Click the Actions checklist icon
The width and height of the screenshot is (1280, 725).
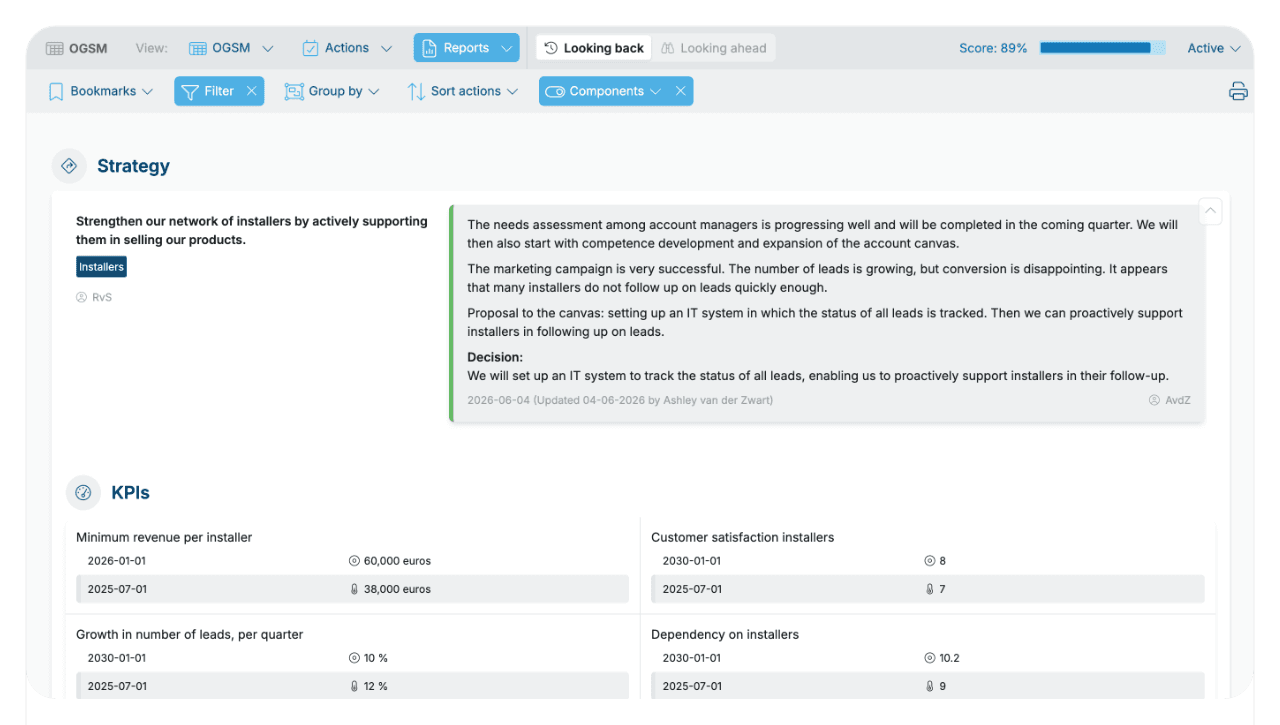(310, 48)
